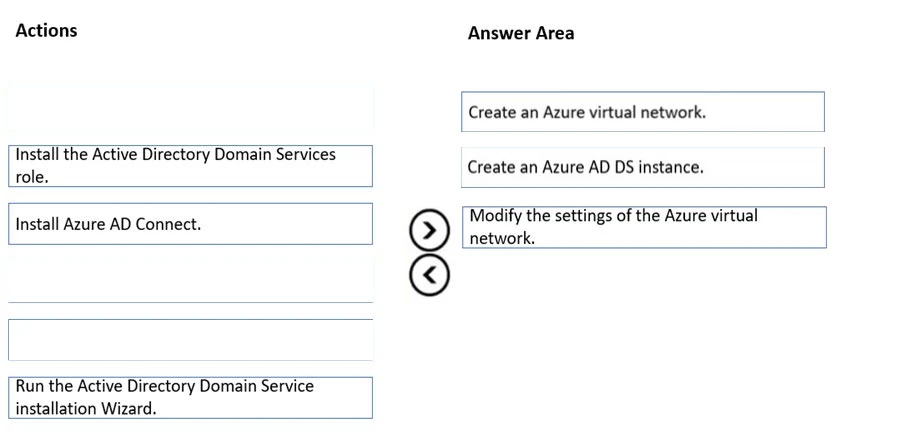Click the 'Answer Area' heading
The height and width of the screenshot is (438, 905).
[521, 33]
